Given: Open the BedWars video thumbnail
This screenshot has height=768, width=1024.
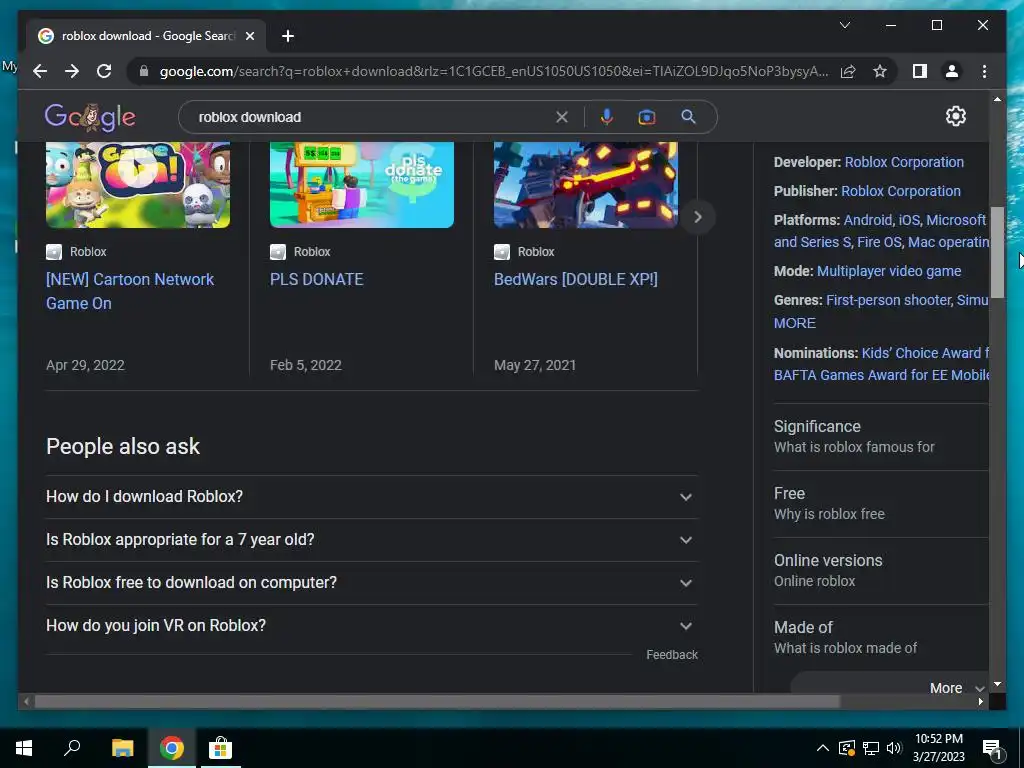Looking at the screenshot, I should [x=586, y=185].
